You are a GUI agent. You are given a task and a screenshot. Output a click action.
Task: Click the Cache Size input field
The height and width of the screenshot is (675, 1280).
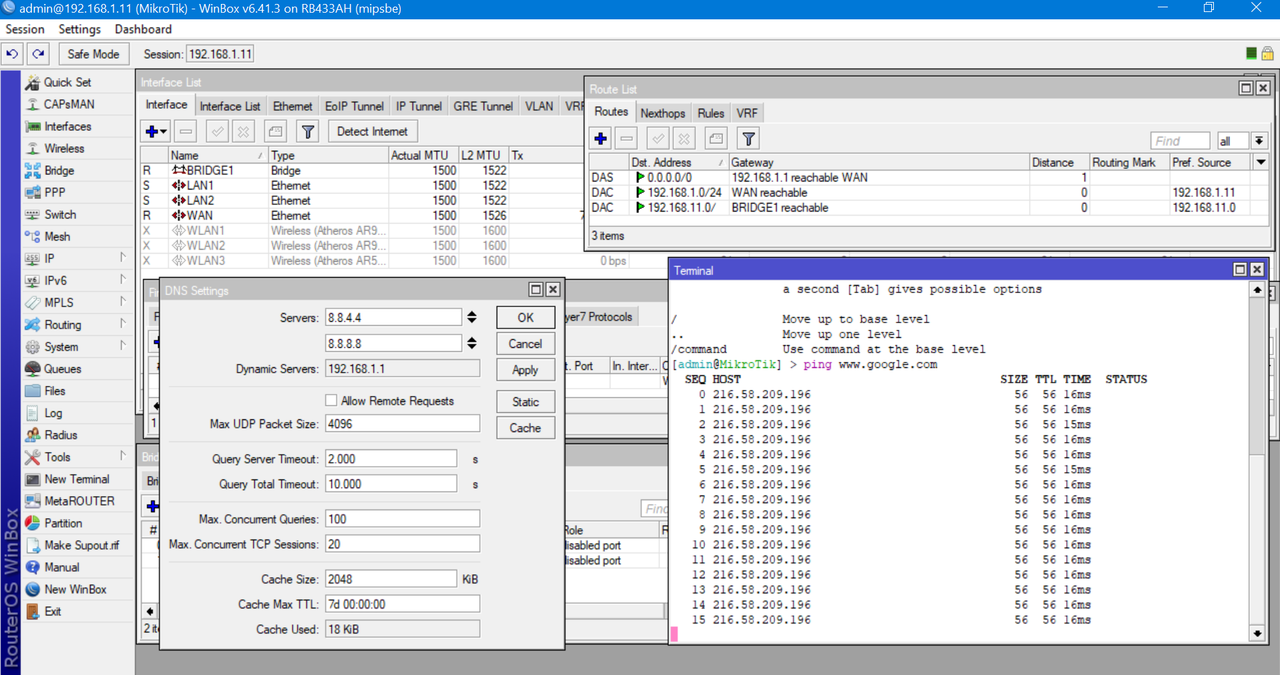click(x=391, y=579)
